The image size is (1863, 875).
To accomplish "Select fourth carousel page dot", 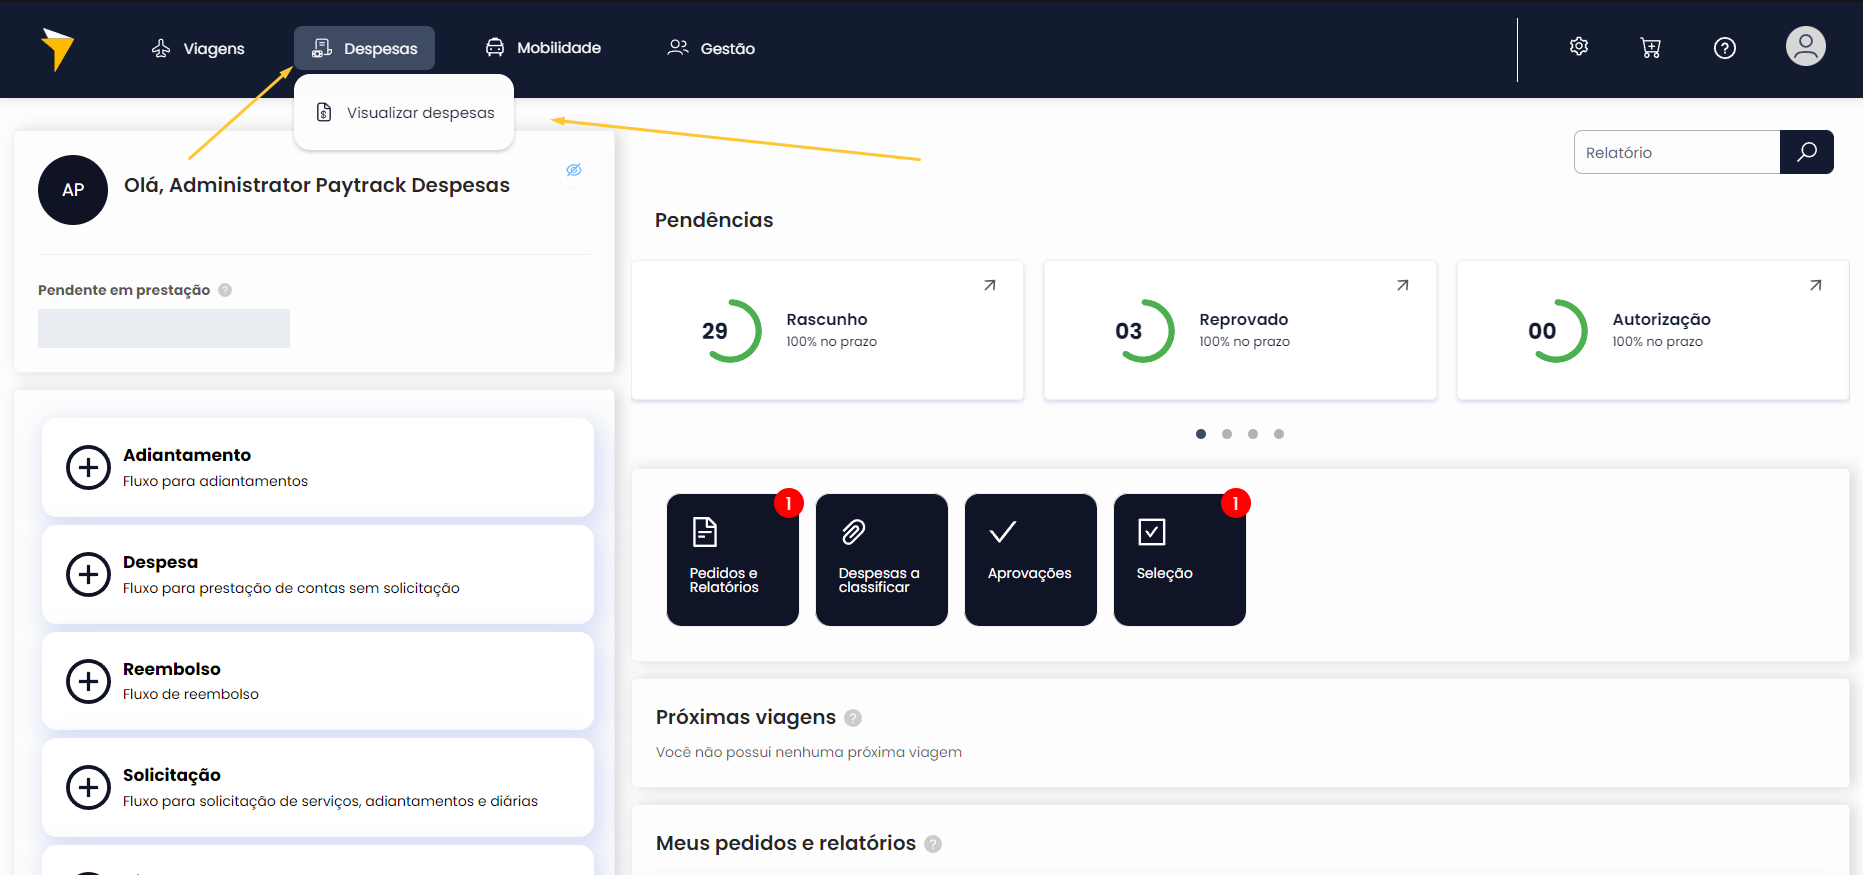I will click(1279, 434).
